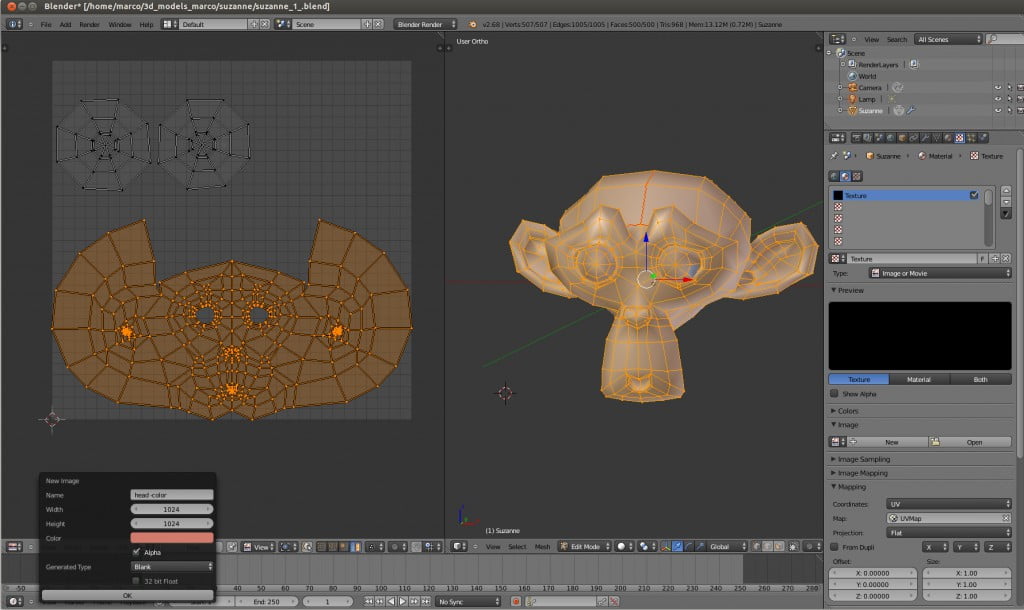Move texture slot up arrow
The image size is (1024, 610).
[x=1006, y=191]
